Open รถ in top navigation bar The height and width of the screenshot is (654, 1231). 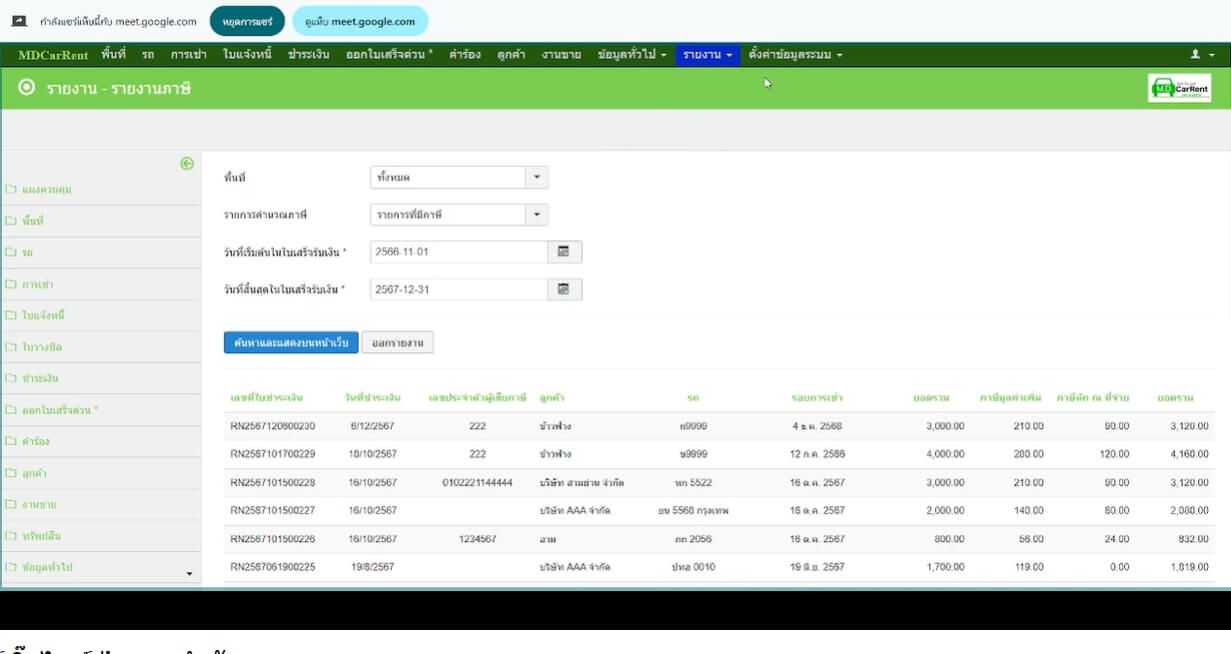click(148, 55)
